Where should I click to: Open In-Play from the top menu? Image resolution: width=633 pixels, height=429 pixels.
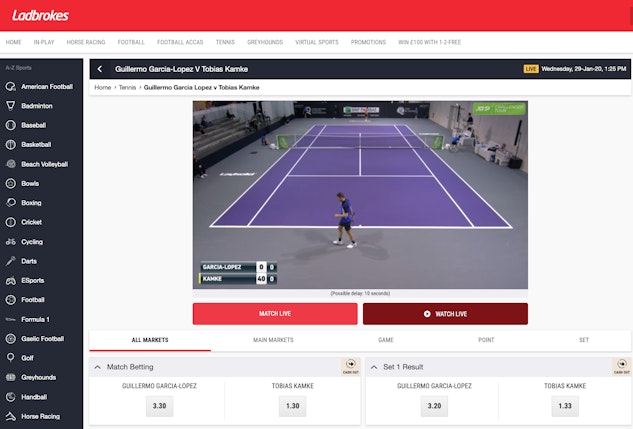[x=44, y=42]
